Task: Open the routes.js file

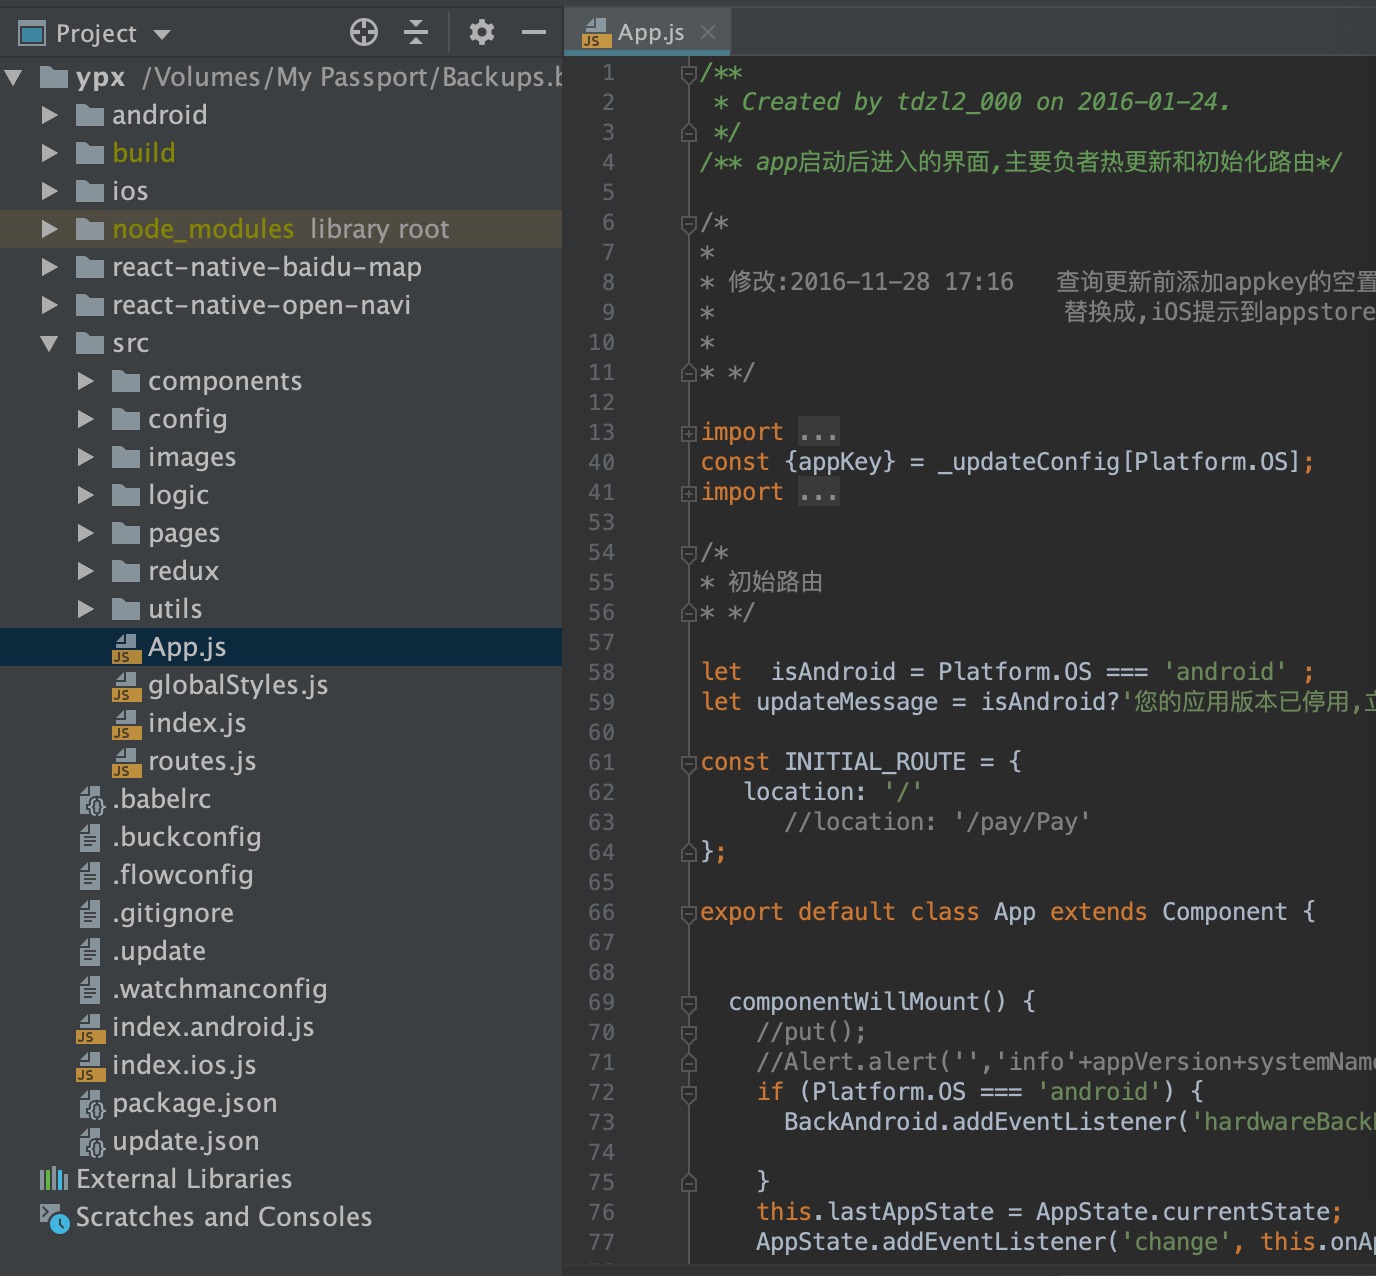Action: tap(281, 761)
